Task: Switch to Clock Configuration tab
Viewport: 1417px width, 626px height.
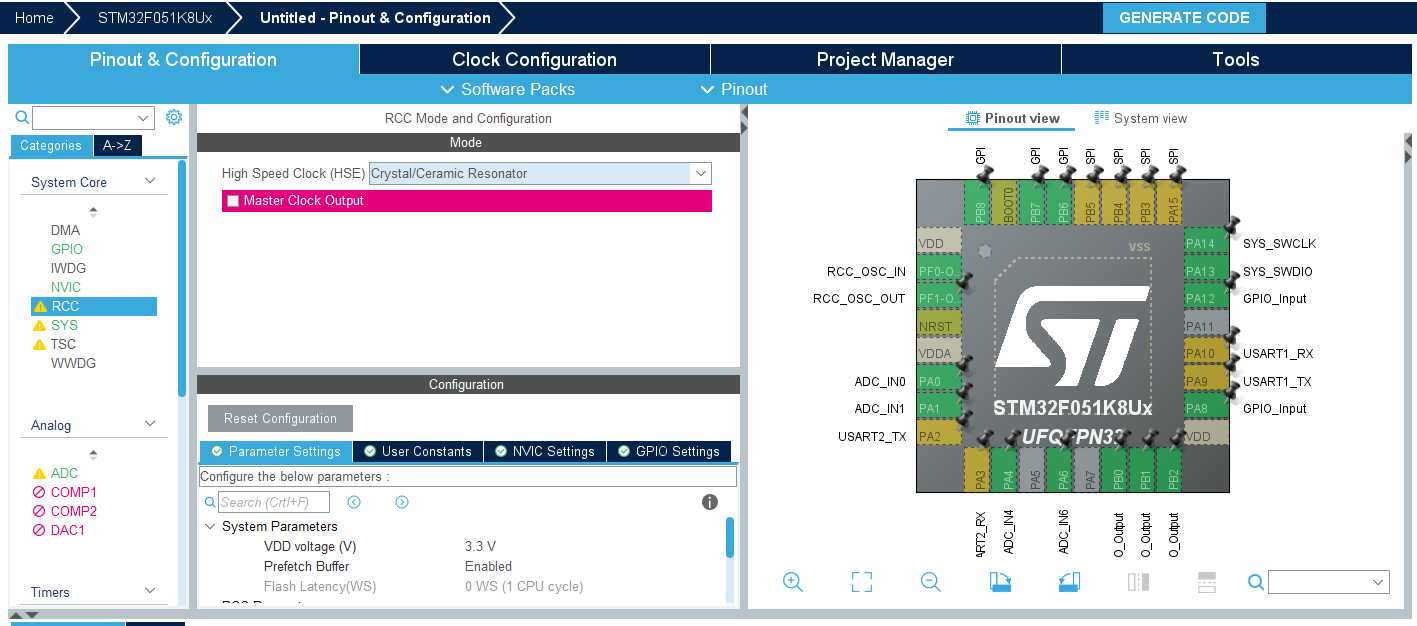Action: (x=534, y=59)
